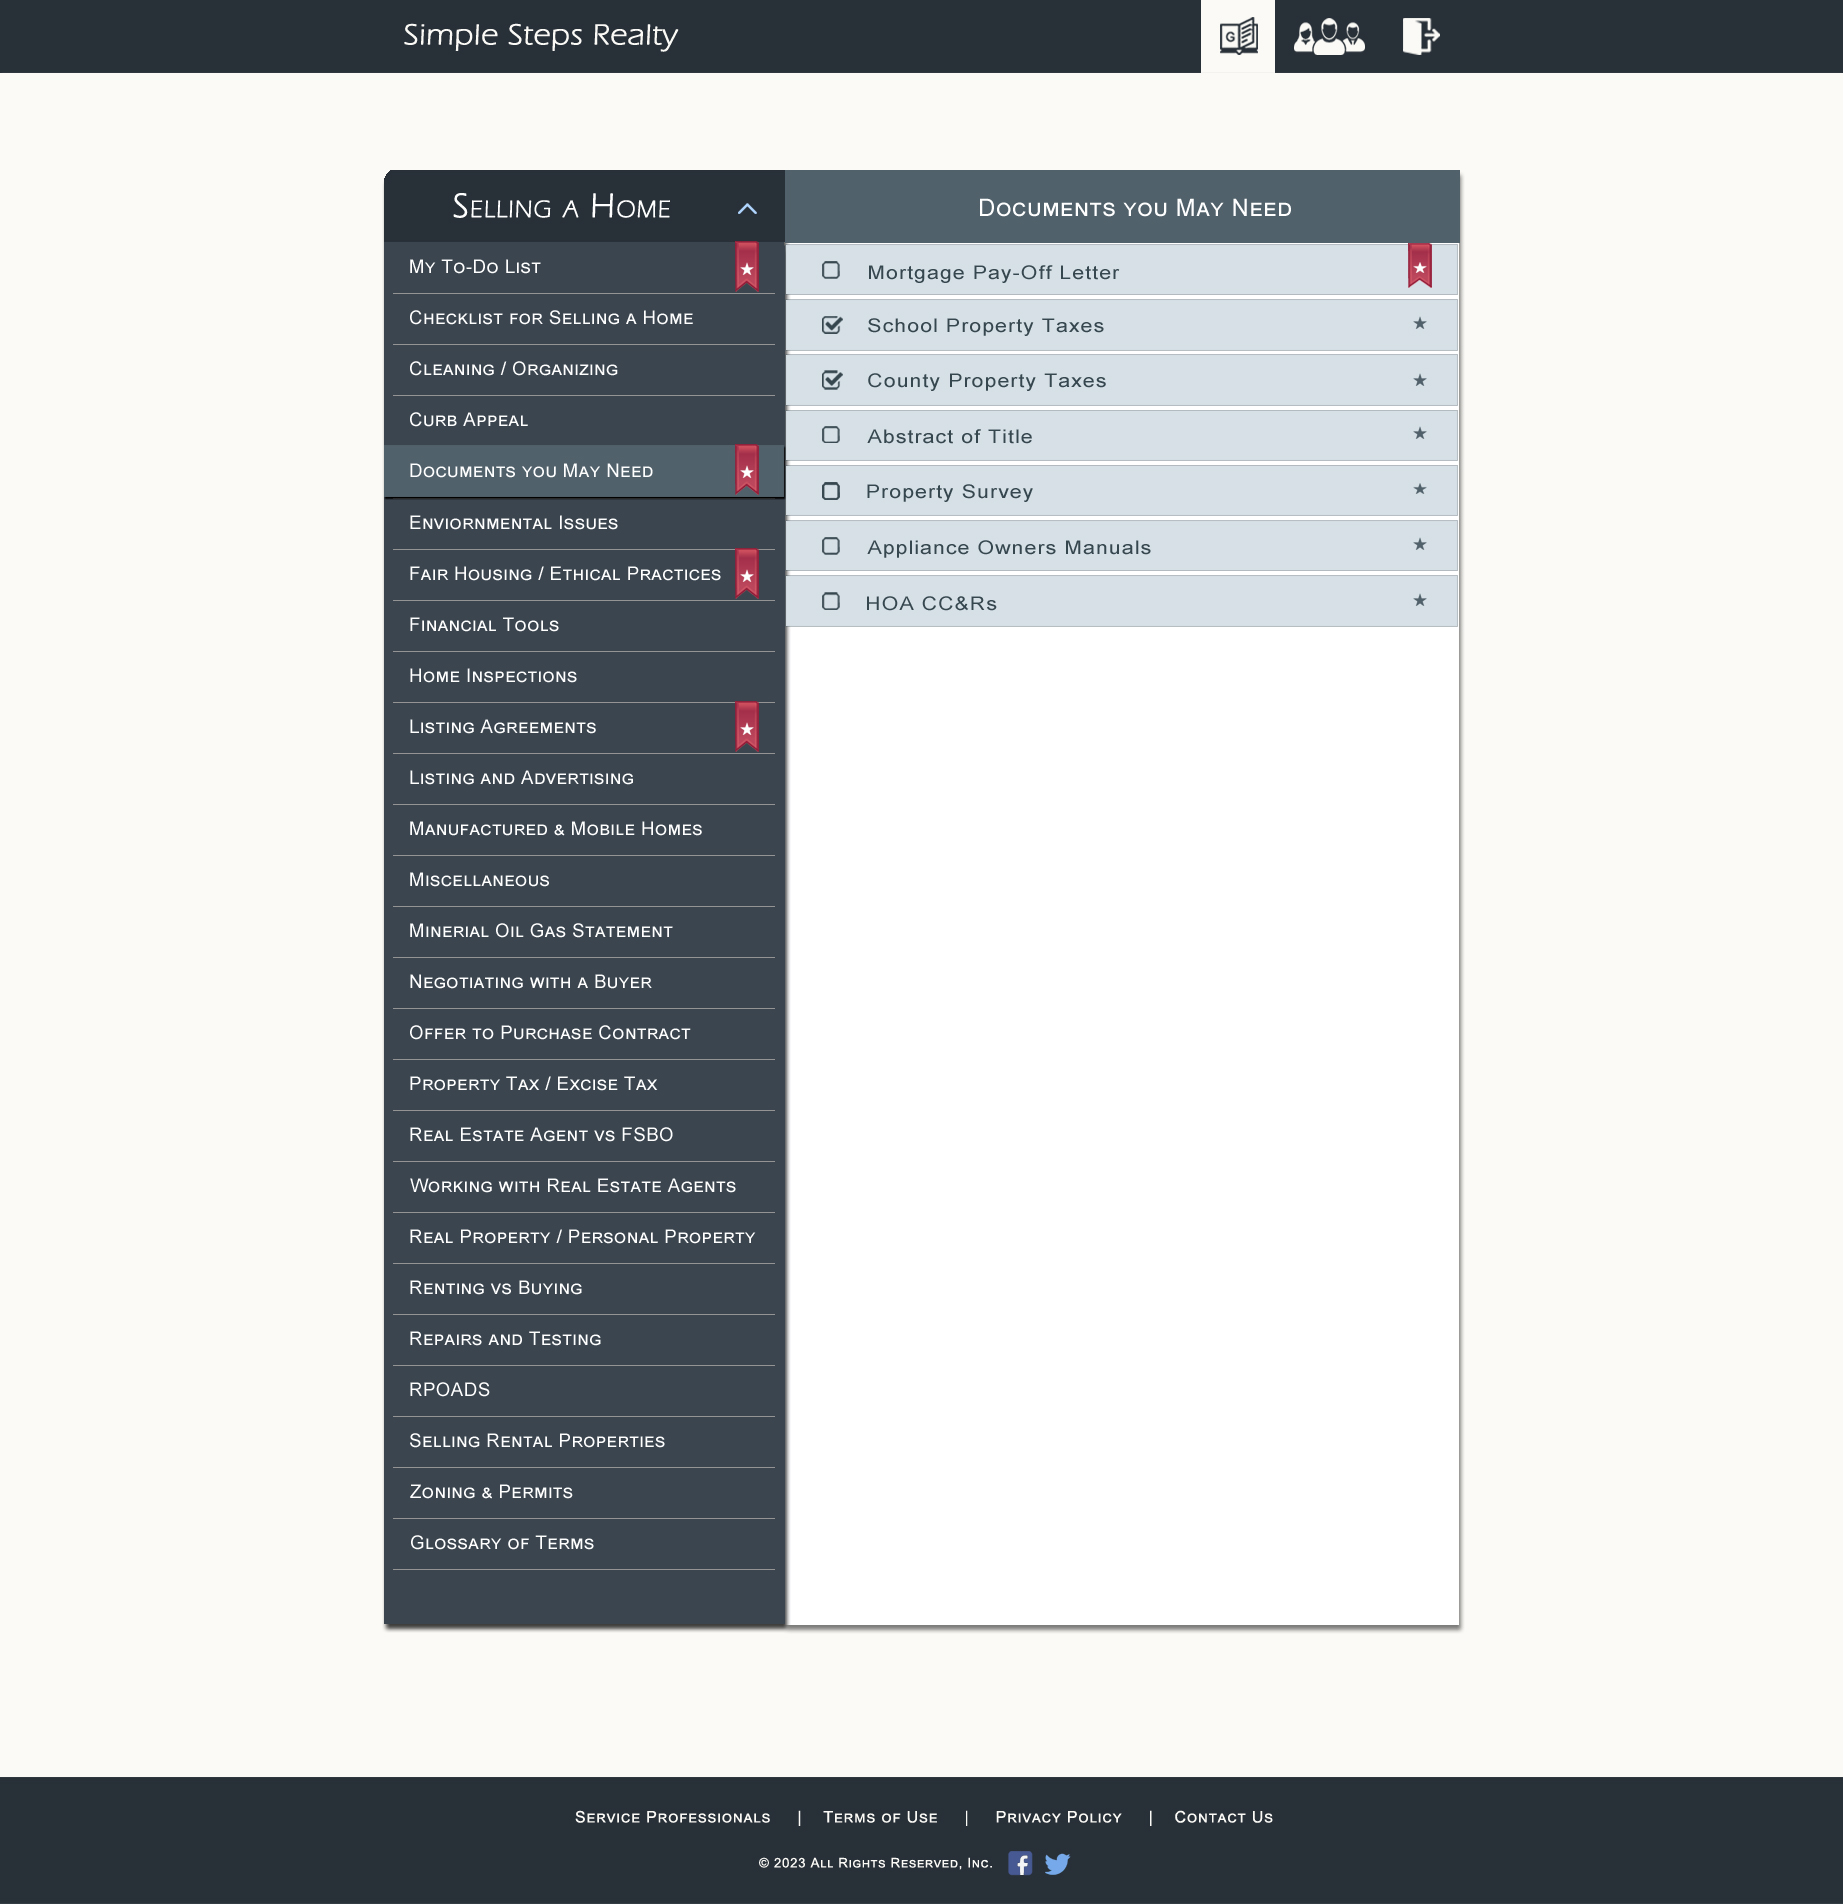Select Financial Tools in the sidebar
This screenshot has width=1843, height=1904.
[484, 625]
